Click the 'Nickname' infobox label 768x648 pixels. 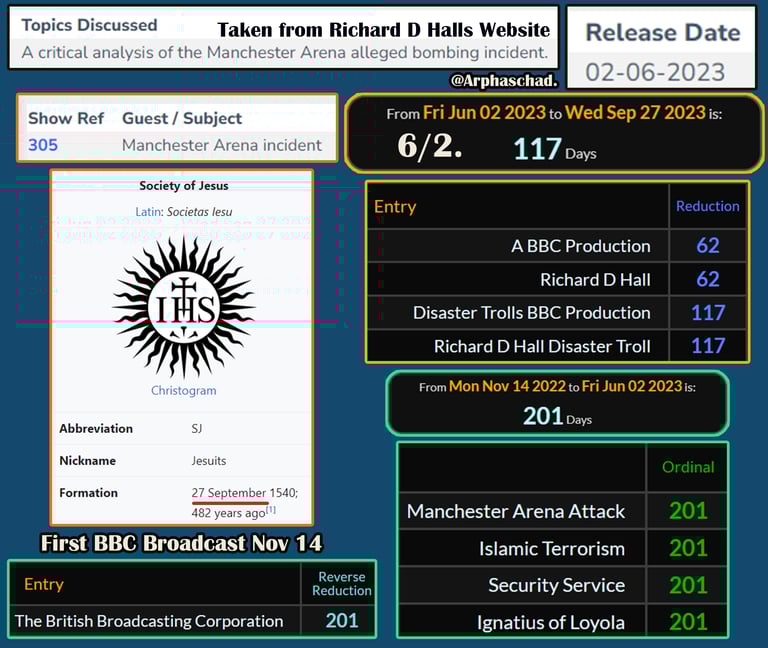[88, 461]
